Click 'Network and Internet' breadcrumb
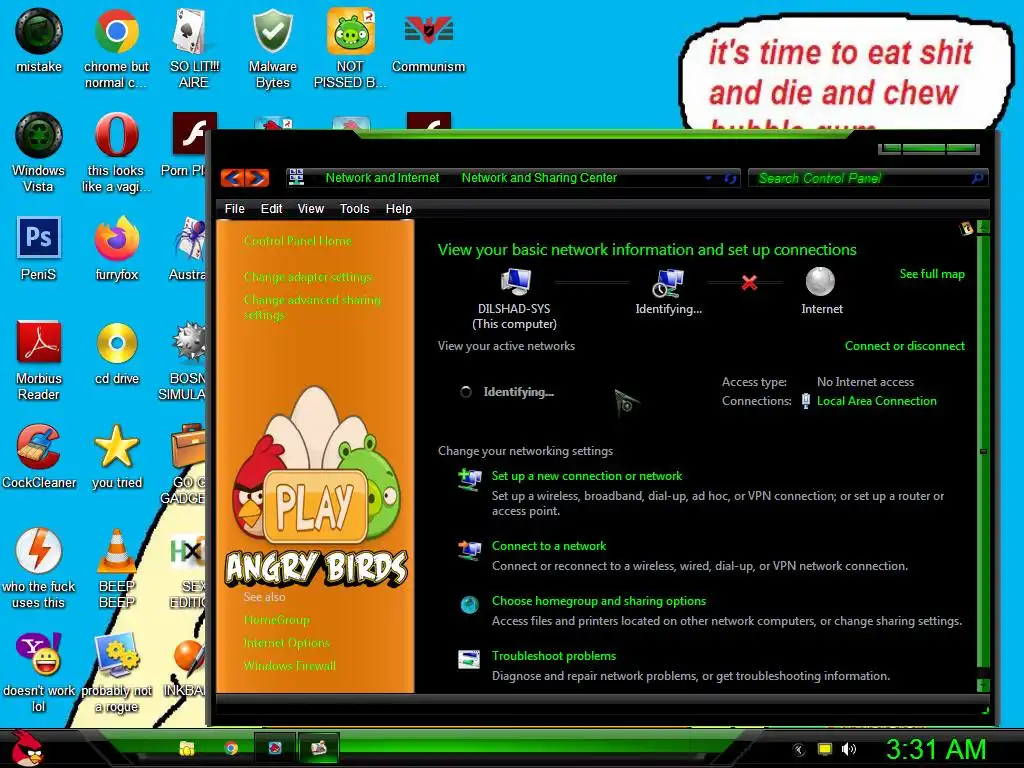1024x768 pixels. pos(382,178)
